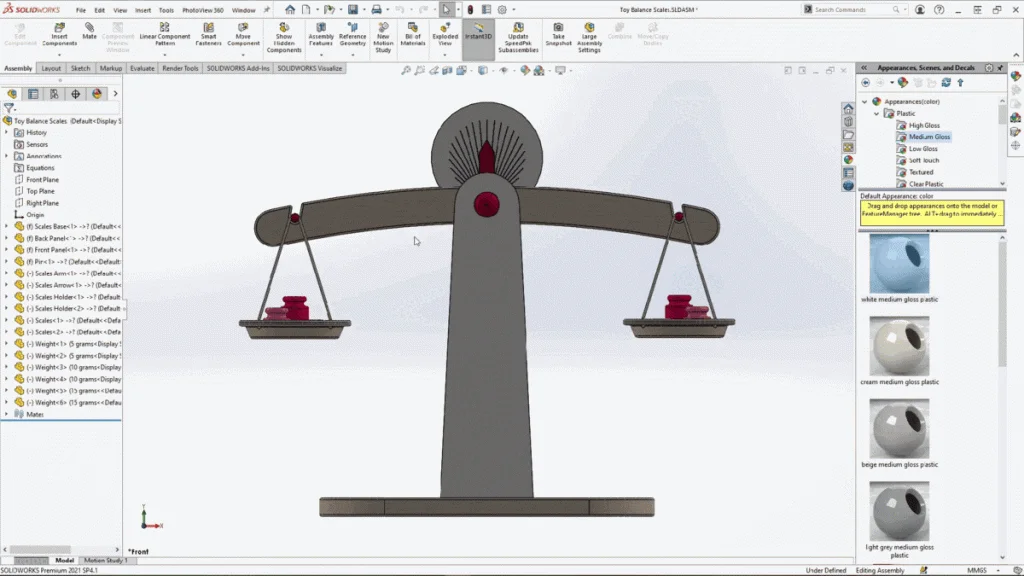This screenshot has height=576, width=1024.
Task: Select the Mate tool
Action: point(89,31)
